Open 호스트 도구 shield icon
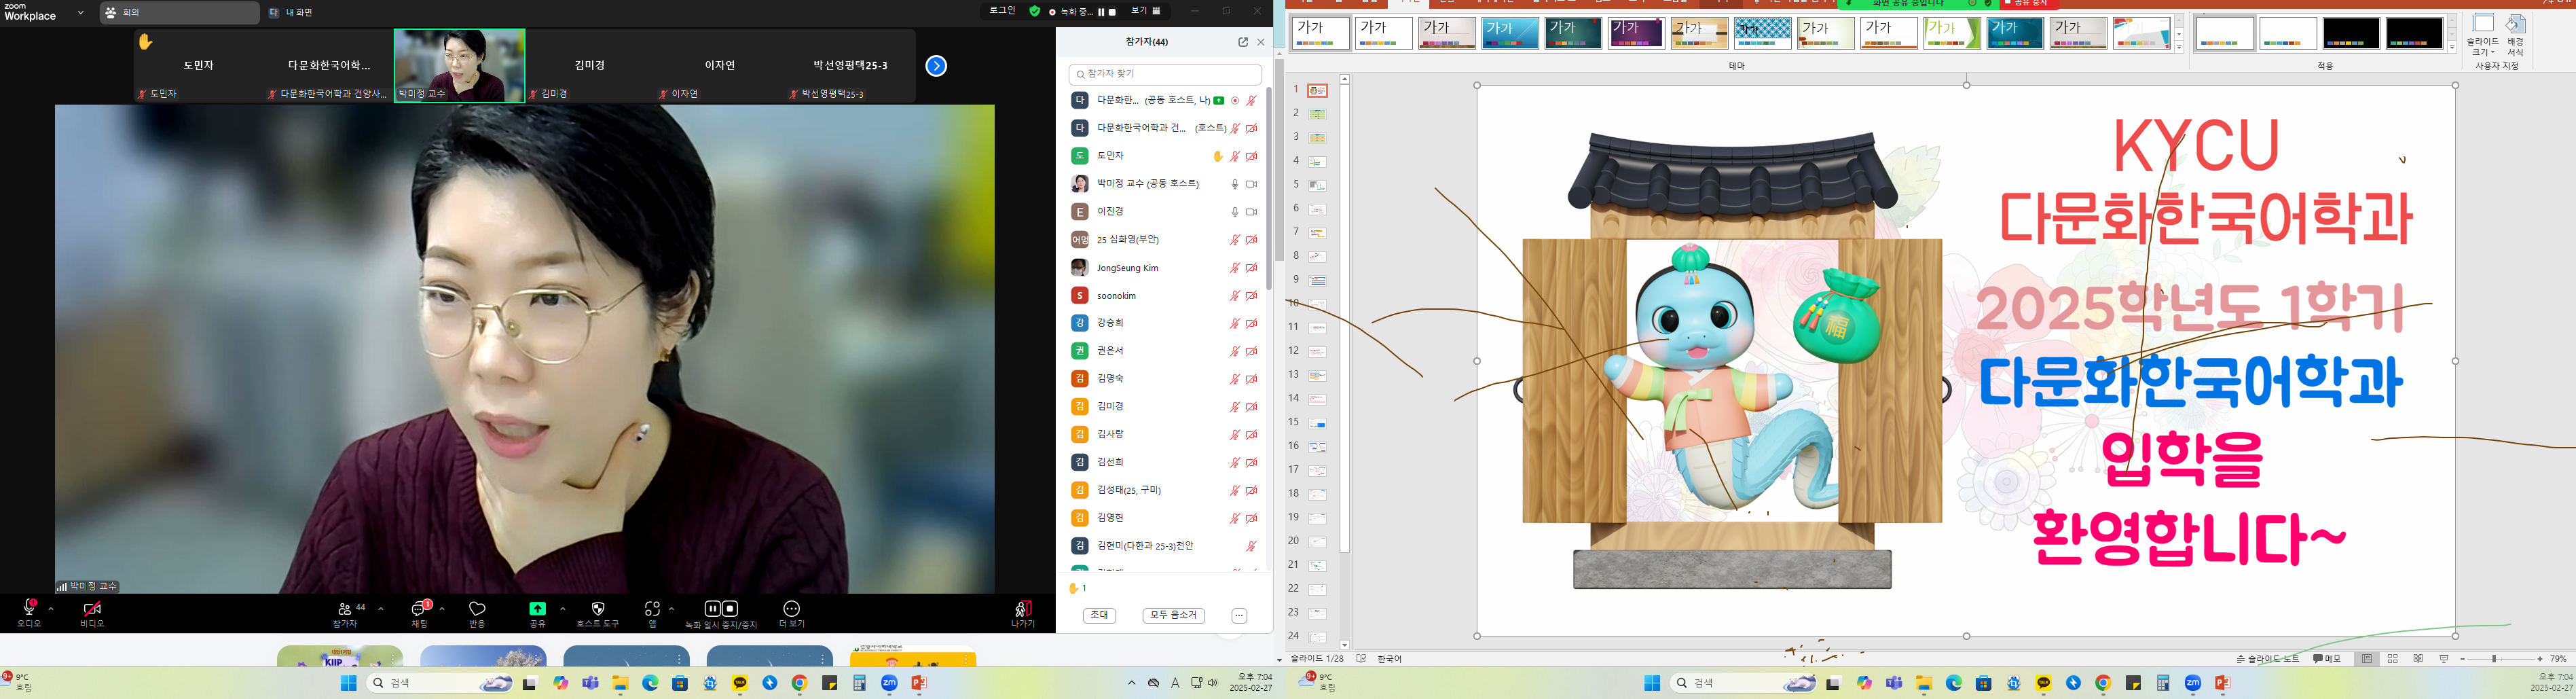 click(598, 608)
